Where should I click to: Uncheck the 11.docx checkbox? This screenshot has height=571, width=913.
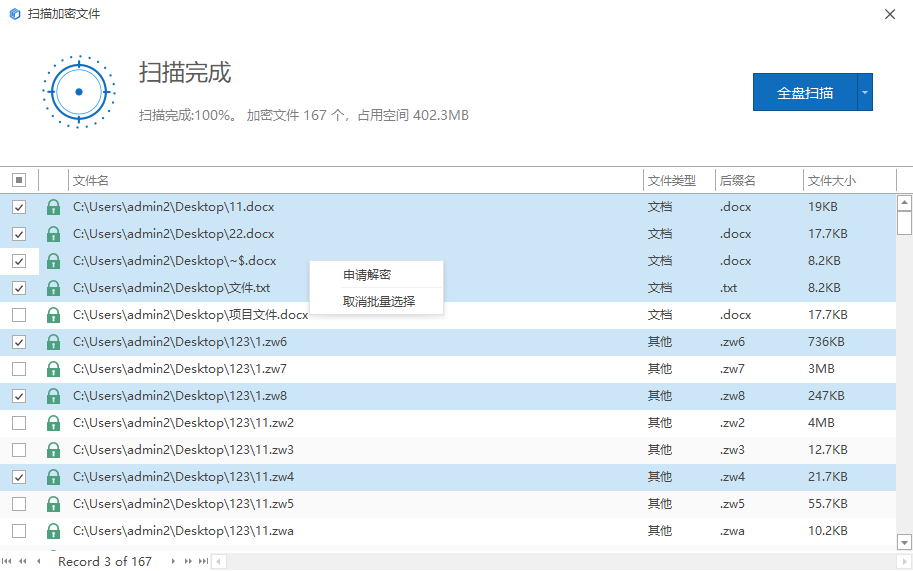[x=19, y=207]
